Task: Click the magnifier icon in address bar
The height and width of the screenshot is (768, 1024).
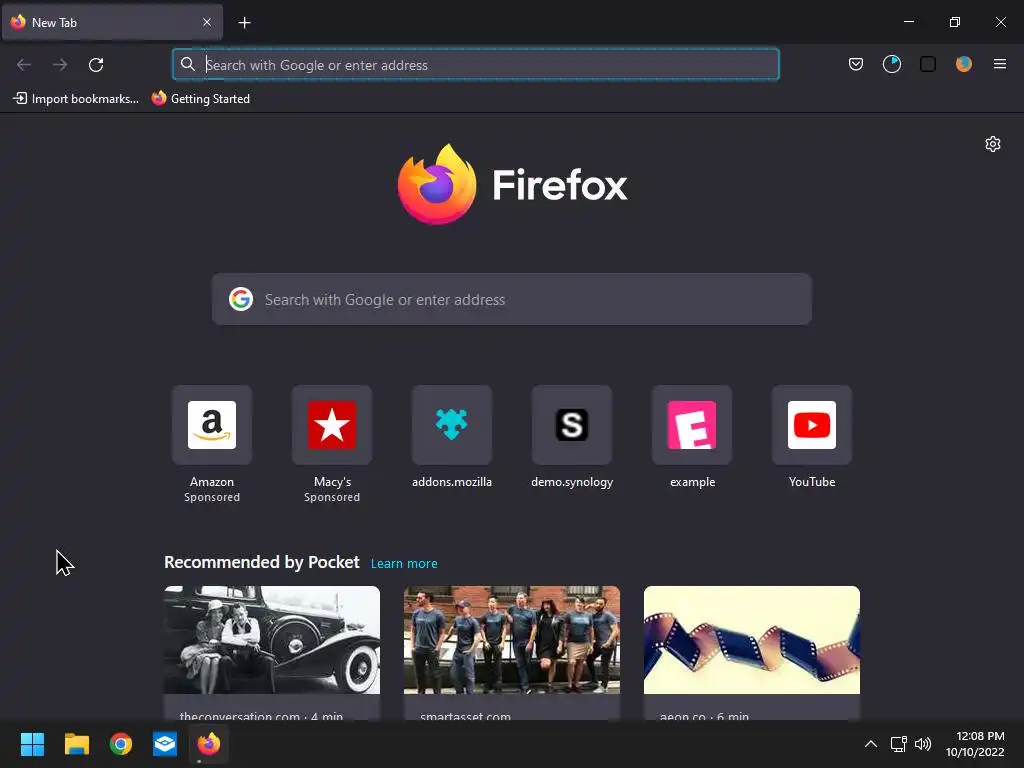Action: coord(187,64)
